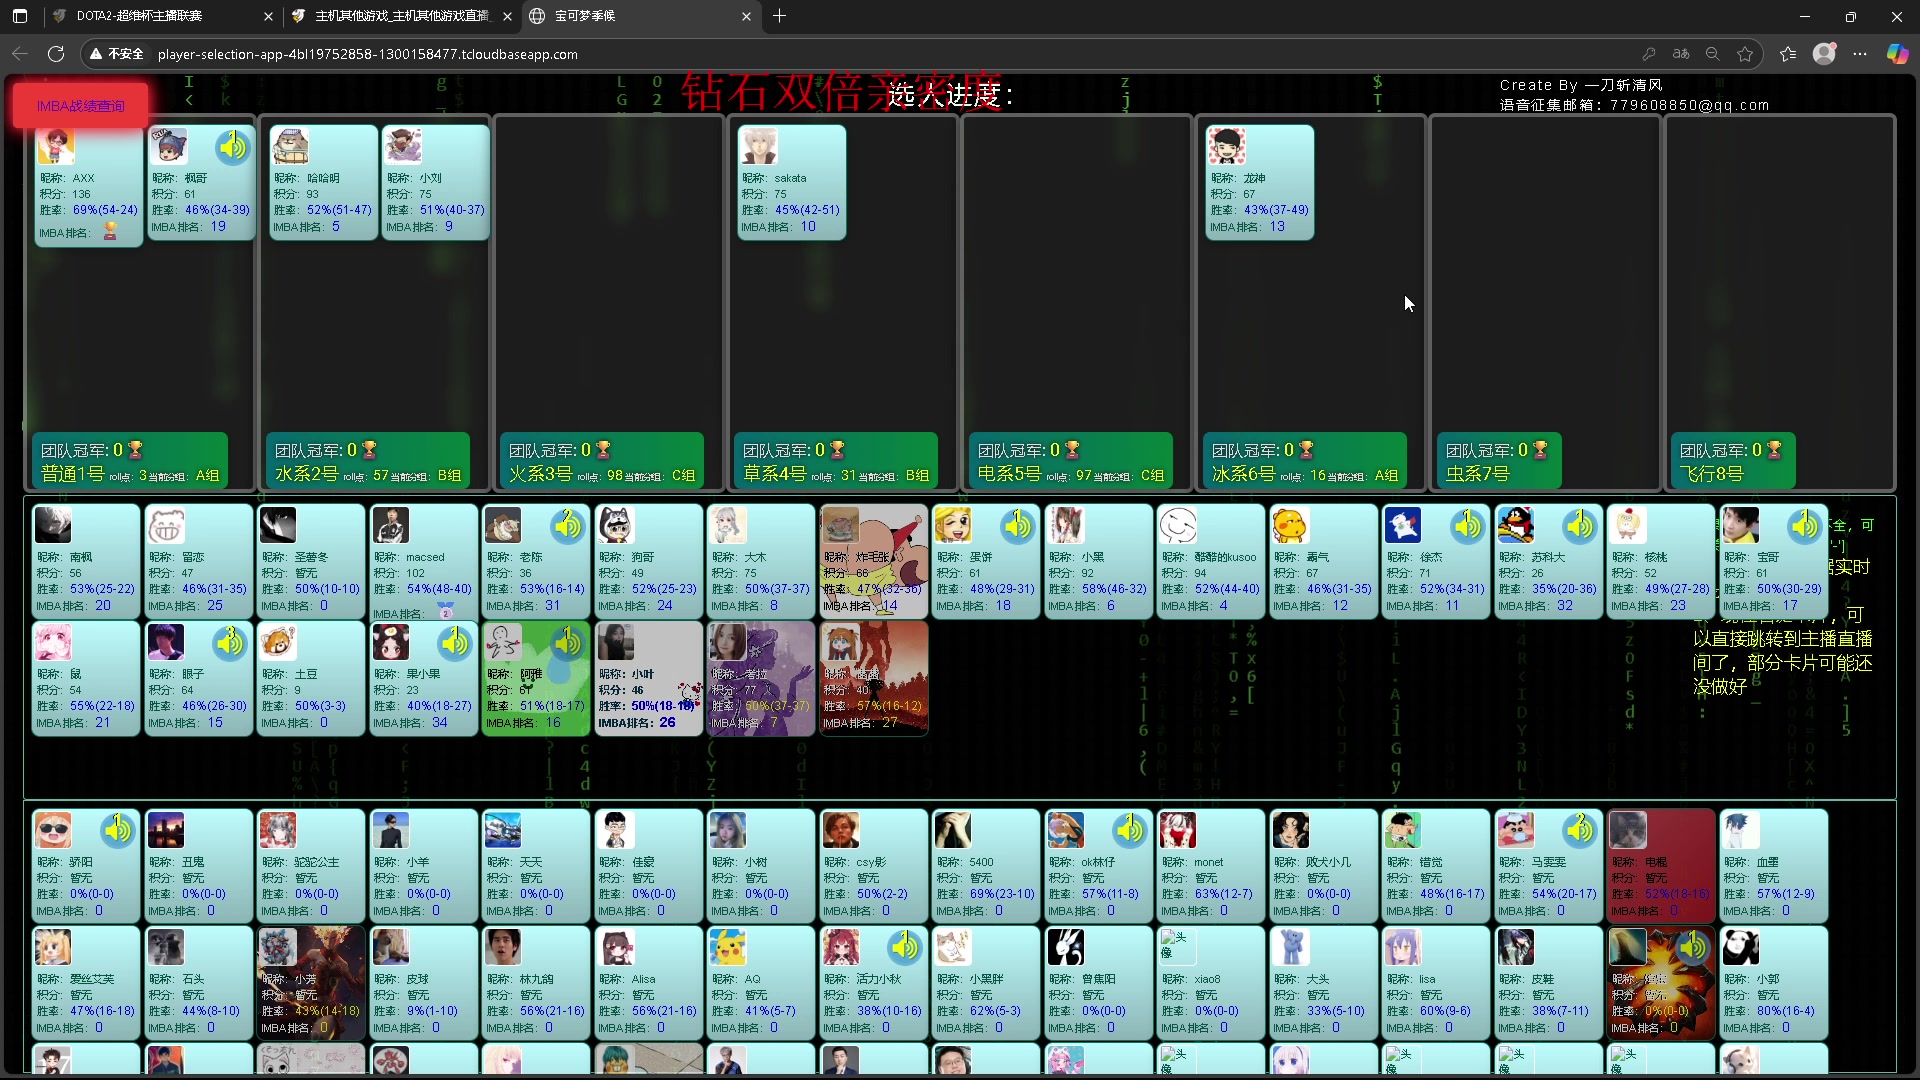Play the voice icon on 蛋饼's card
Viewport: 1920px width, 1080px height.
[x=1018, y=525]
